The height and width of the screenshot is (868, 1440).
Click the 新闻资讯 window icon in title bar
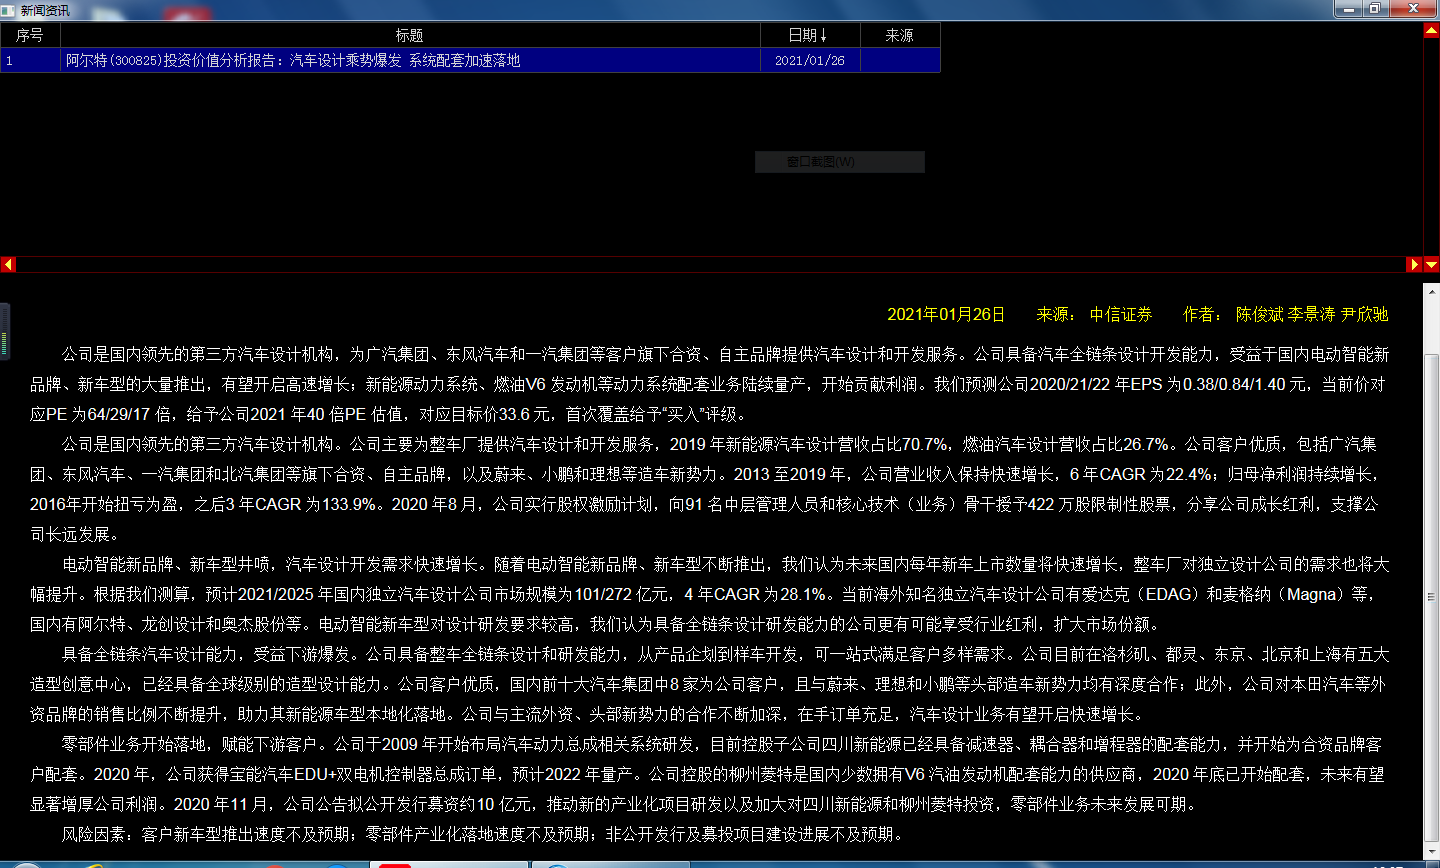point(8,10)
